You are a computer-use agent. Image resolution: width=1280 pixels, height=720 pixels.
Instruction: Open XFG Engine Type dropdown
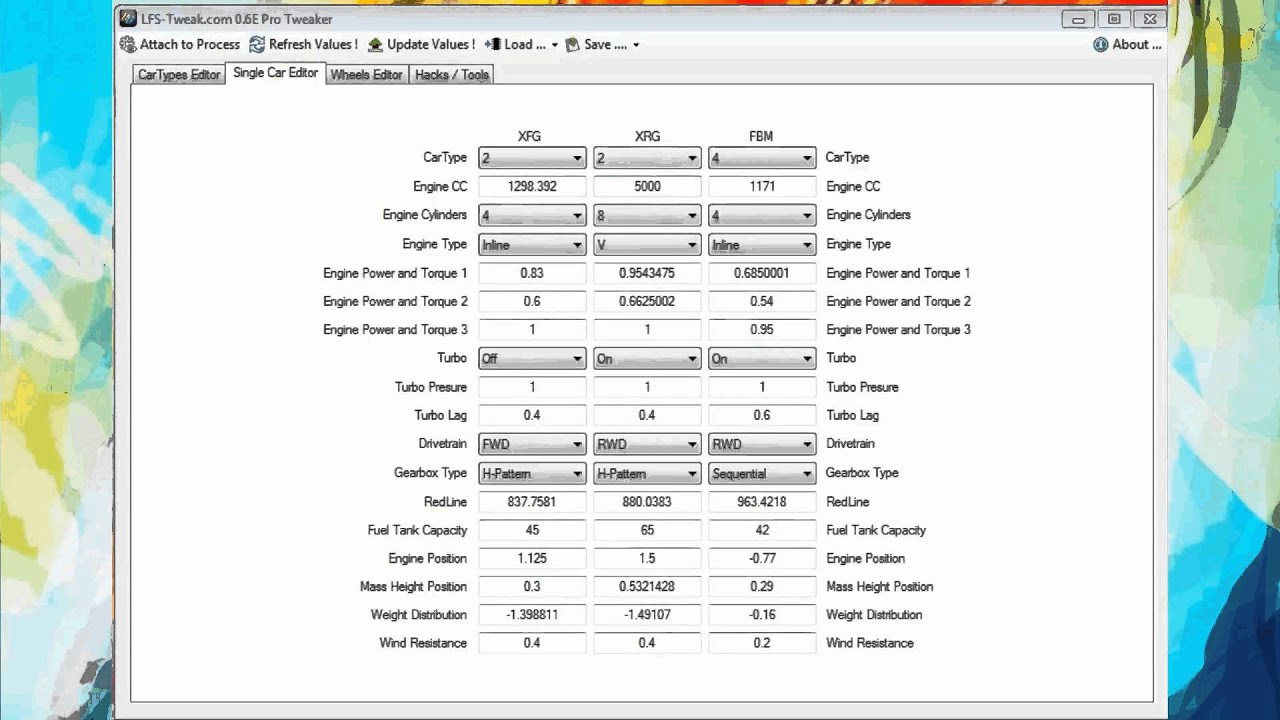(532, 245)
